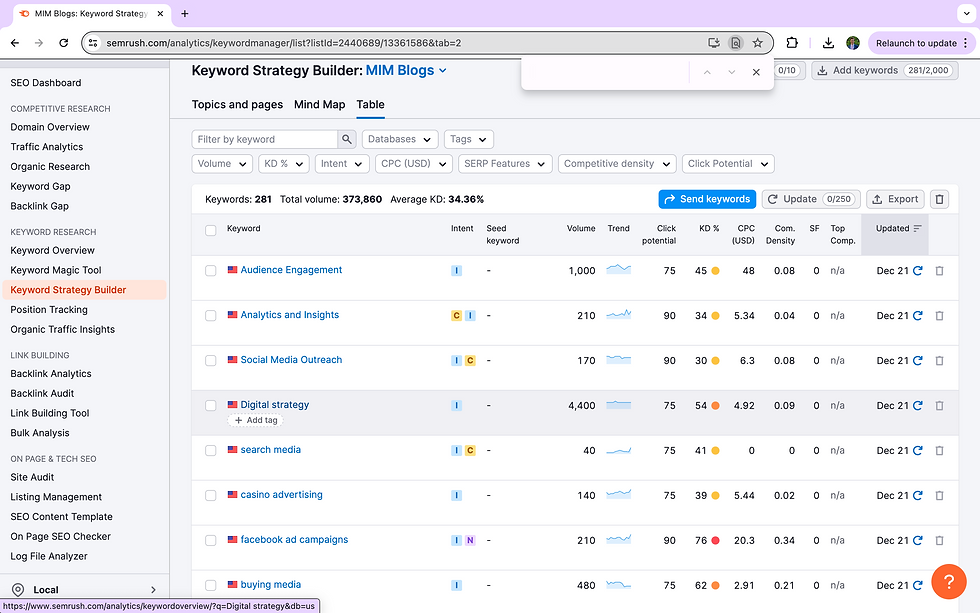
Task: Reload the browser page
Action: click(x=63, y=43)
